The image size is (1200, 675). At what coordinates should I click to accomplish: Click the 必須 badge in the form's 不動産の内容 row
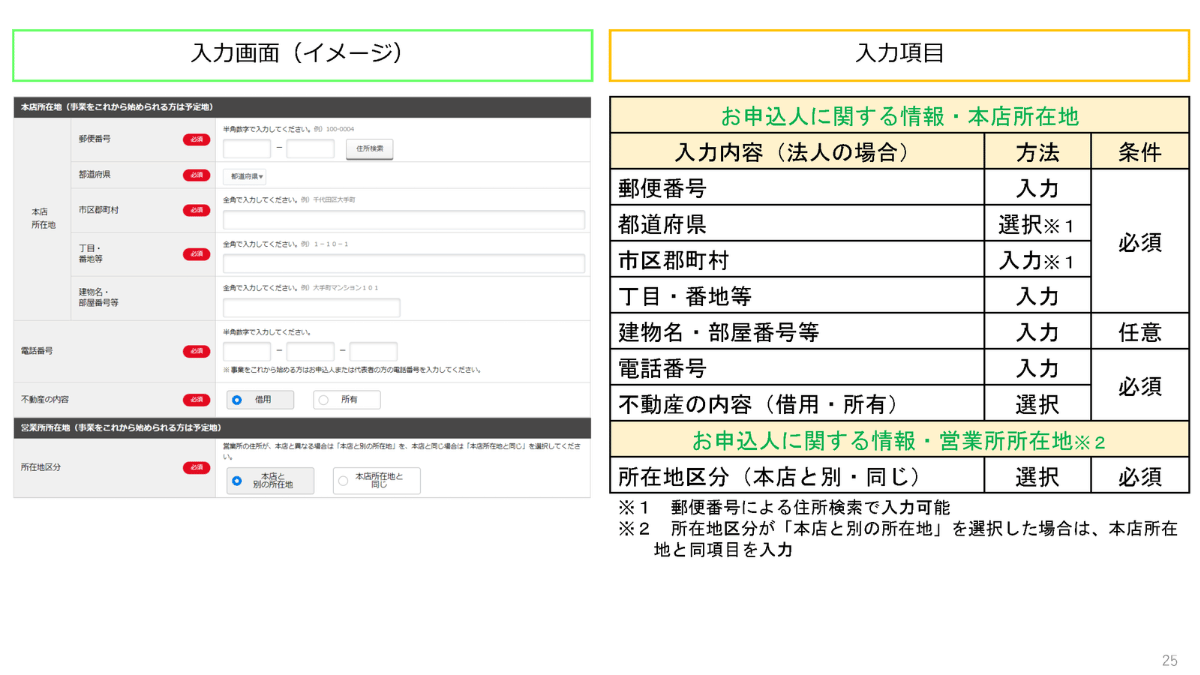(x=196, y=399)
